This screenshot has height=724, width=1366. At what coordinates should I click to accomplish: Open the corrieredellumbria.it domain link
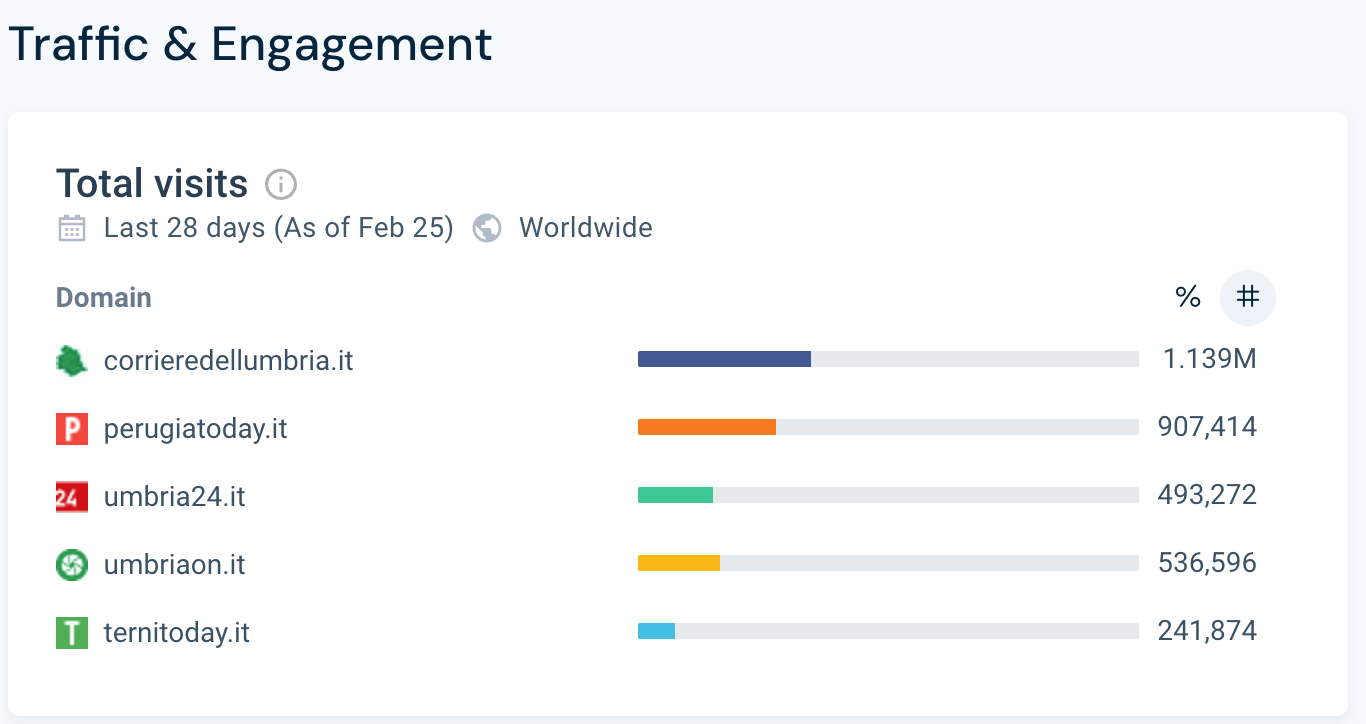click(229, 360)
